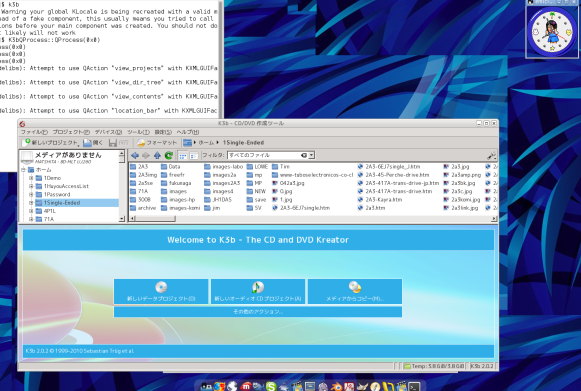Start a new data project from the welcome screen
Screen dimensions: 581x391
161,291
